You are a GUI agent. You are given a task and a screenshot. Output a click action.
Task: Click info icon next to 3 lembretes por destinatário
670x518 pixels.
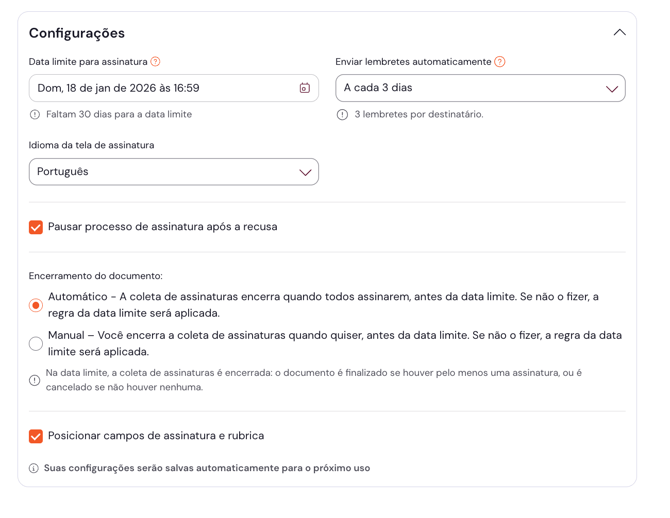pyautogui.click(x=342, y=115)
